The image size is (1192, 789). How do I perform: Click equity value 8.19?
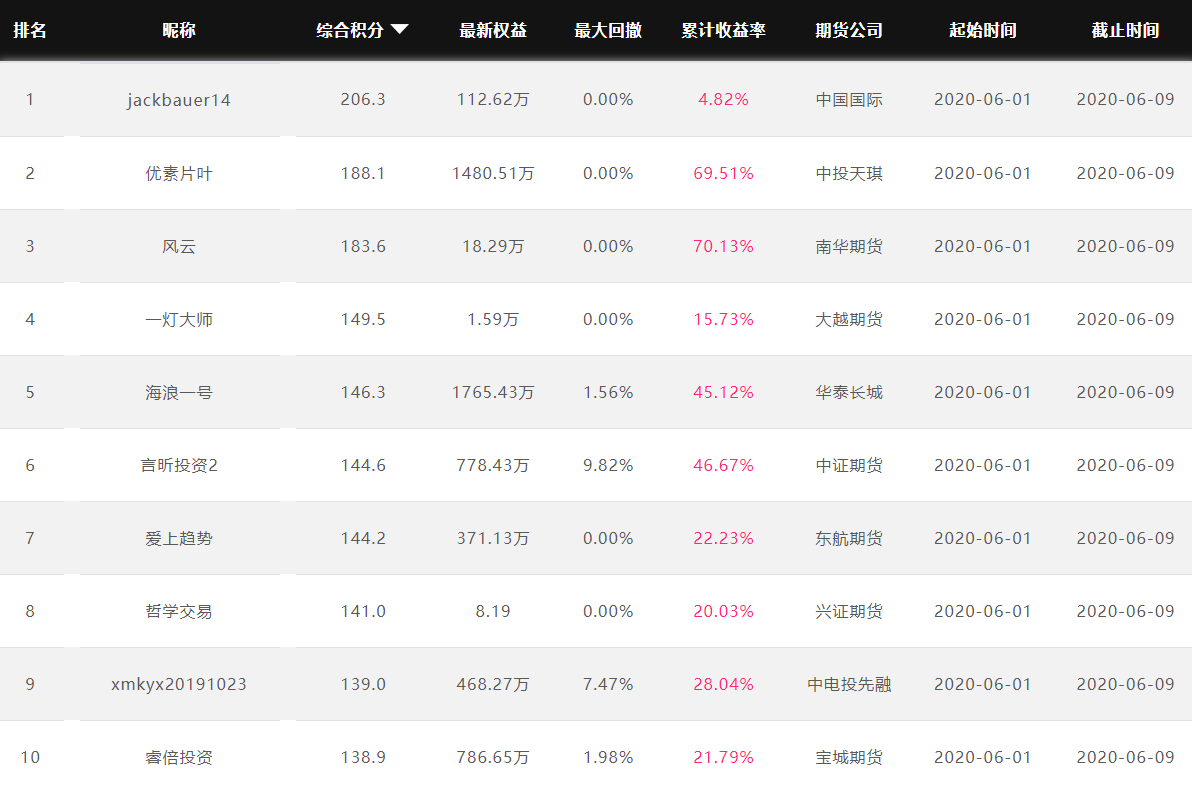493,611
